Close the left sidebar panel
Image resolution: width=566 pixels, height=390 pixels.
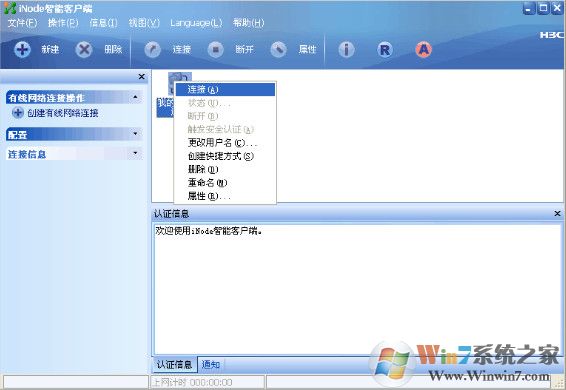click(x=142, y=77)
